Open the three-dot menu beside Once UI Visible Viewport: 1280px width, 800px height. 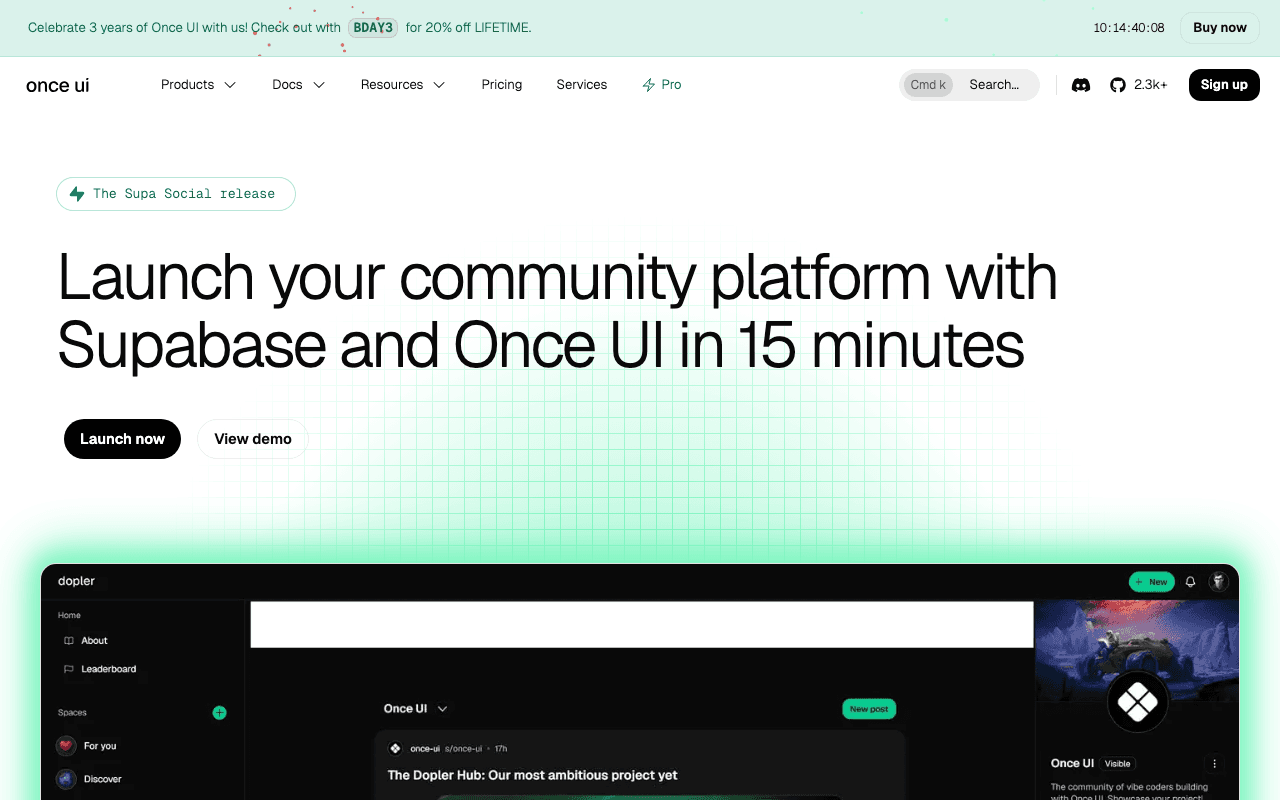click(1215, 763)
